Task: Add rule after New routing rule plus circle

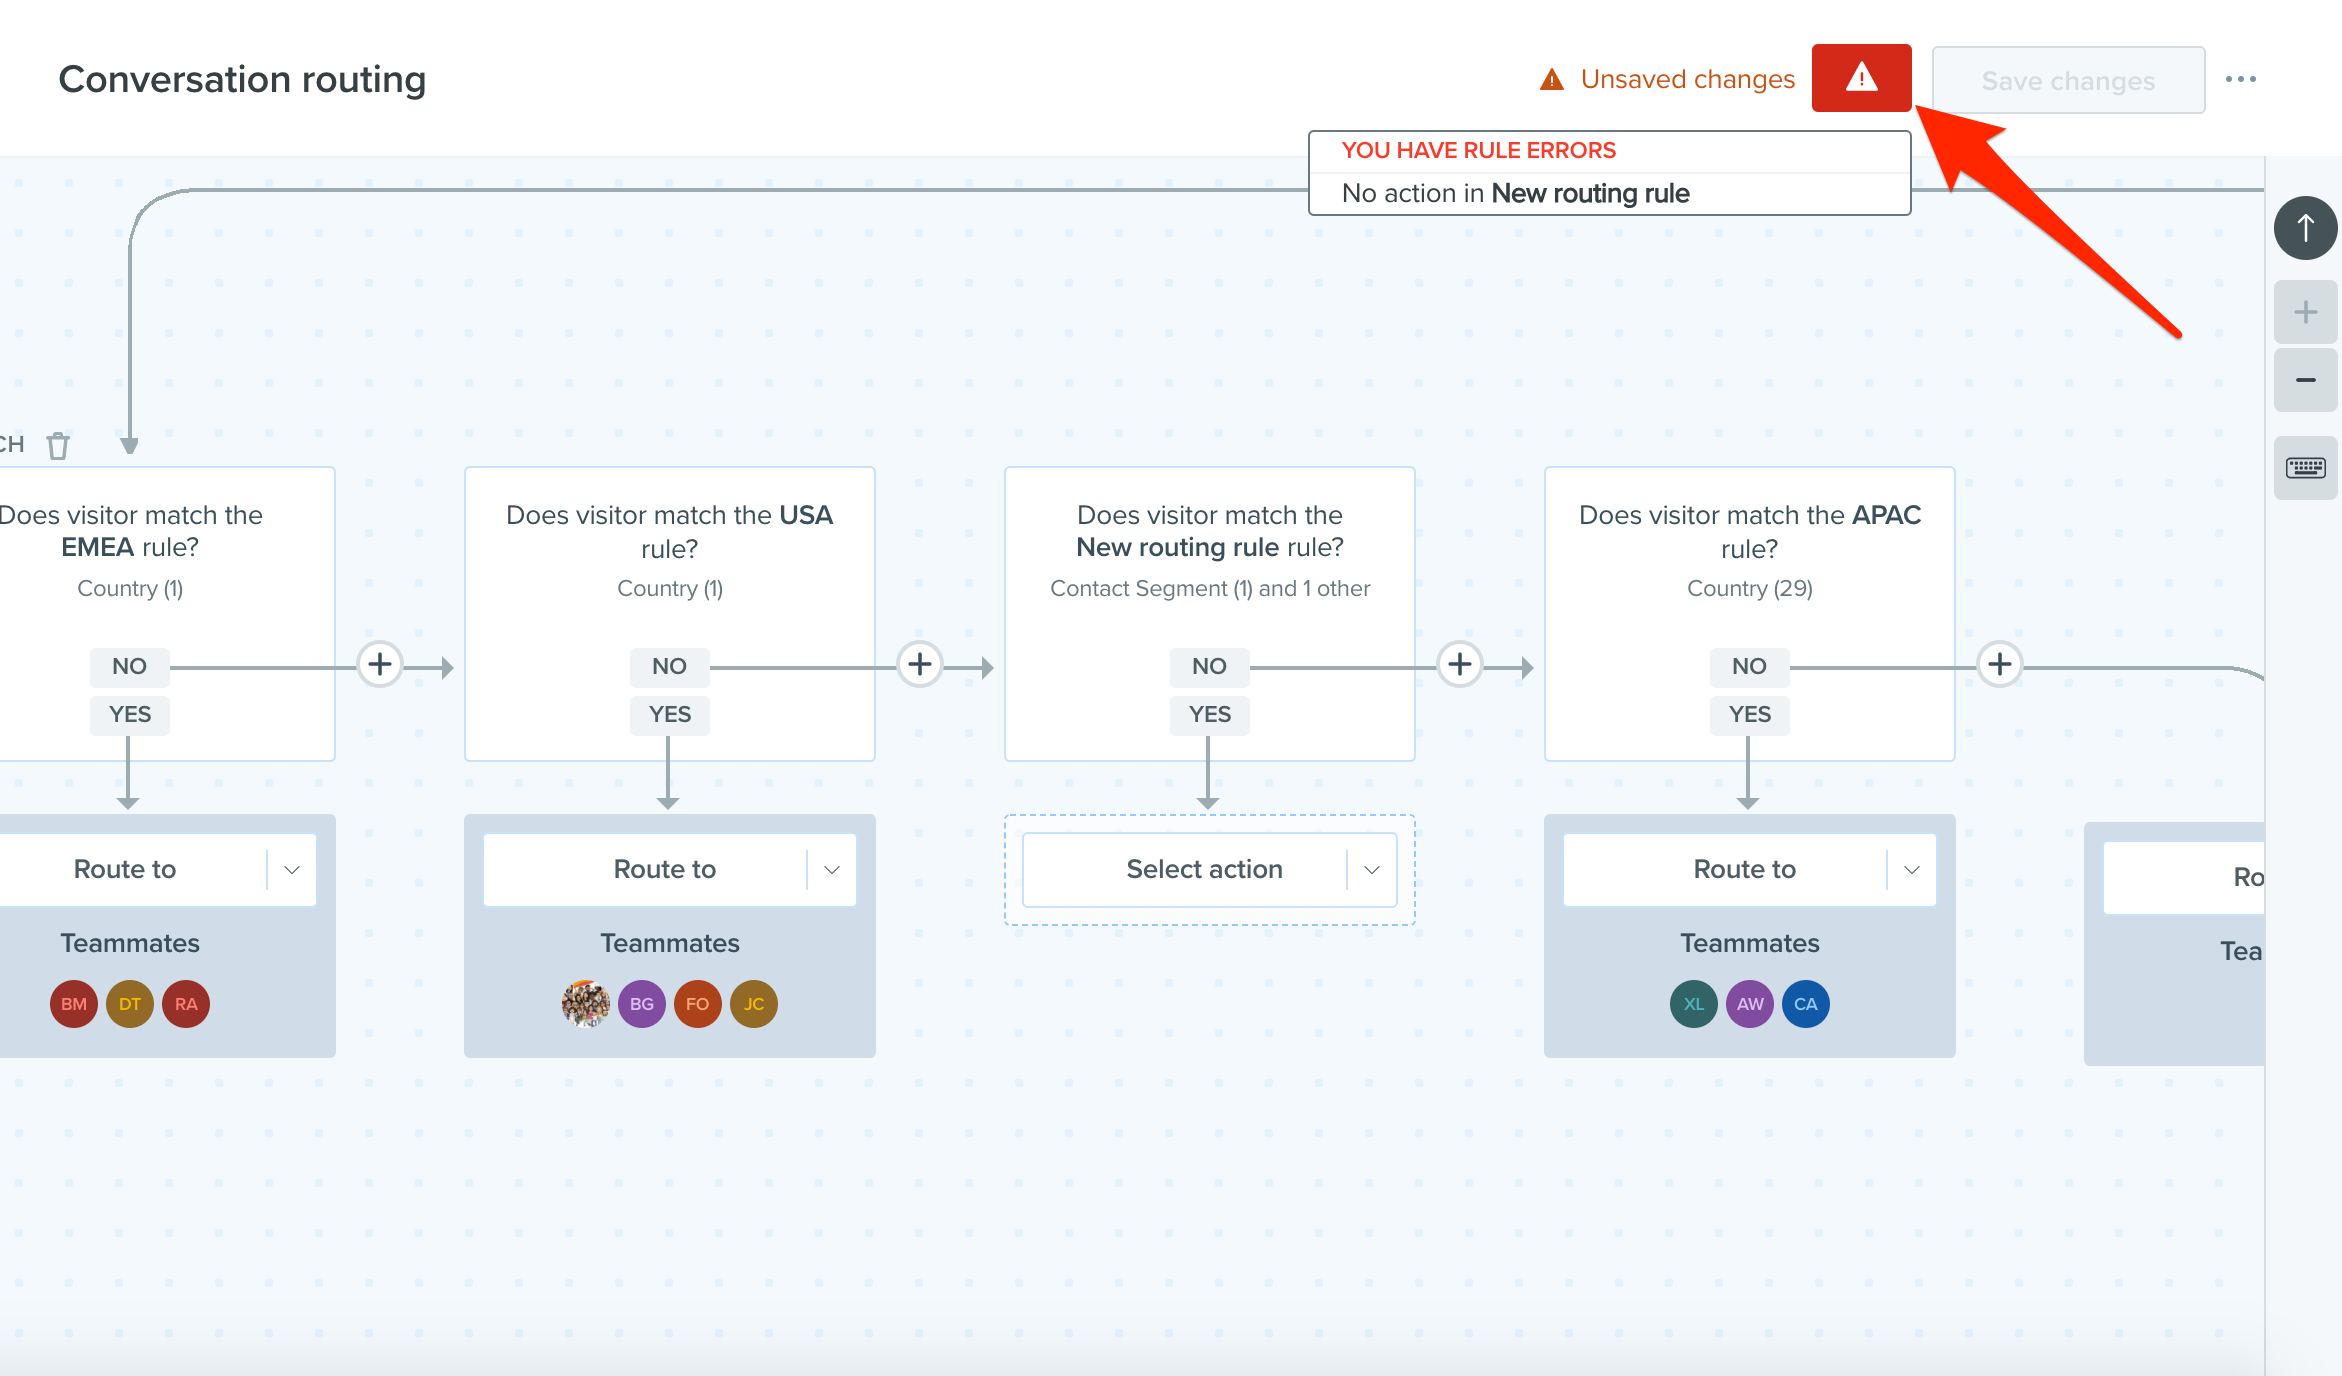Action: [x=1460, y=664]
